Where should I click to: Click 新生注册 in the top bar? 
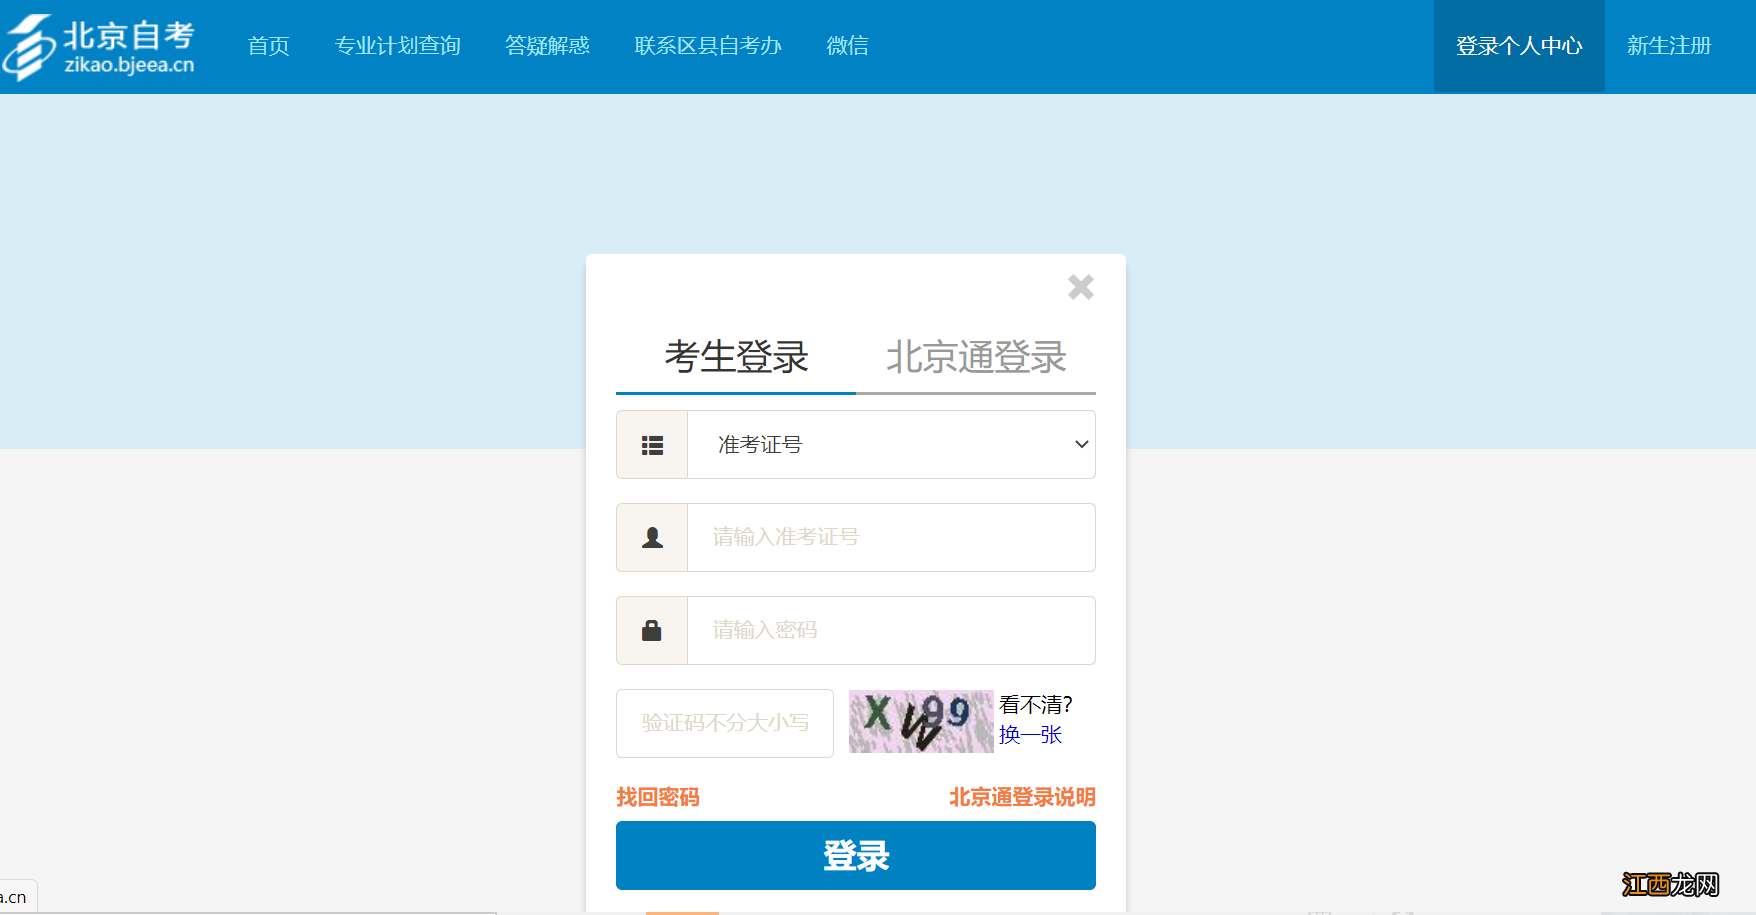tap(1669, 46)
